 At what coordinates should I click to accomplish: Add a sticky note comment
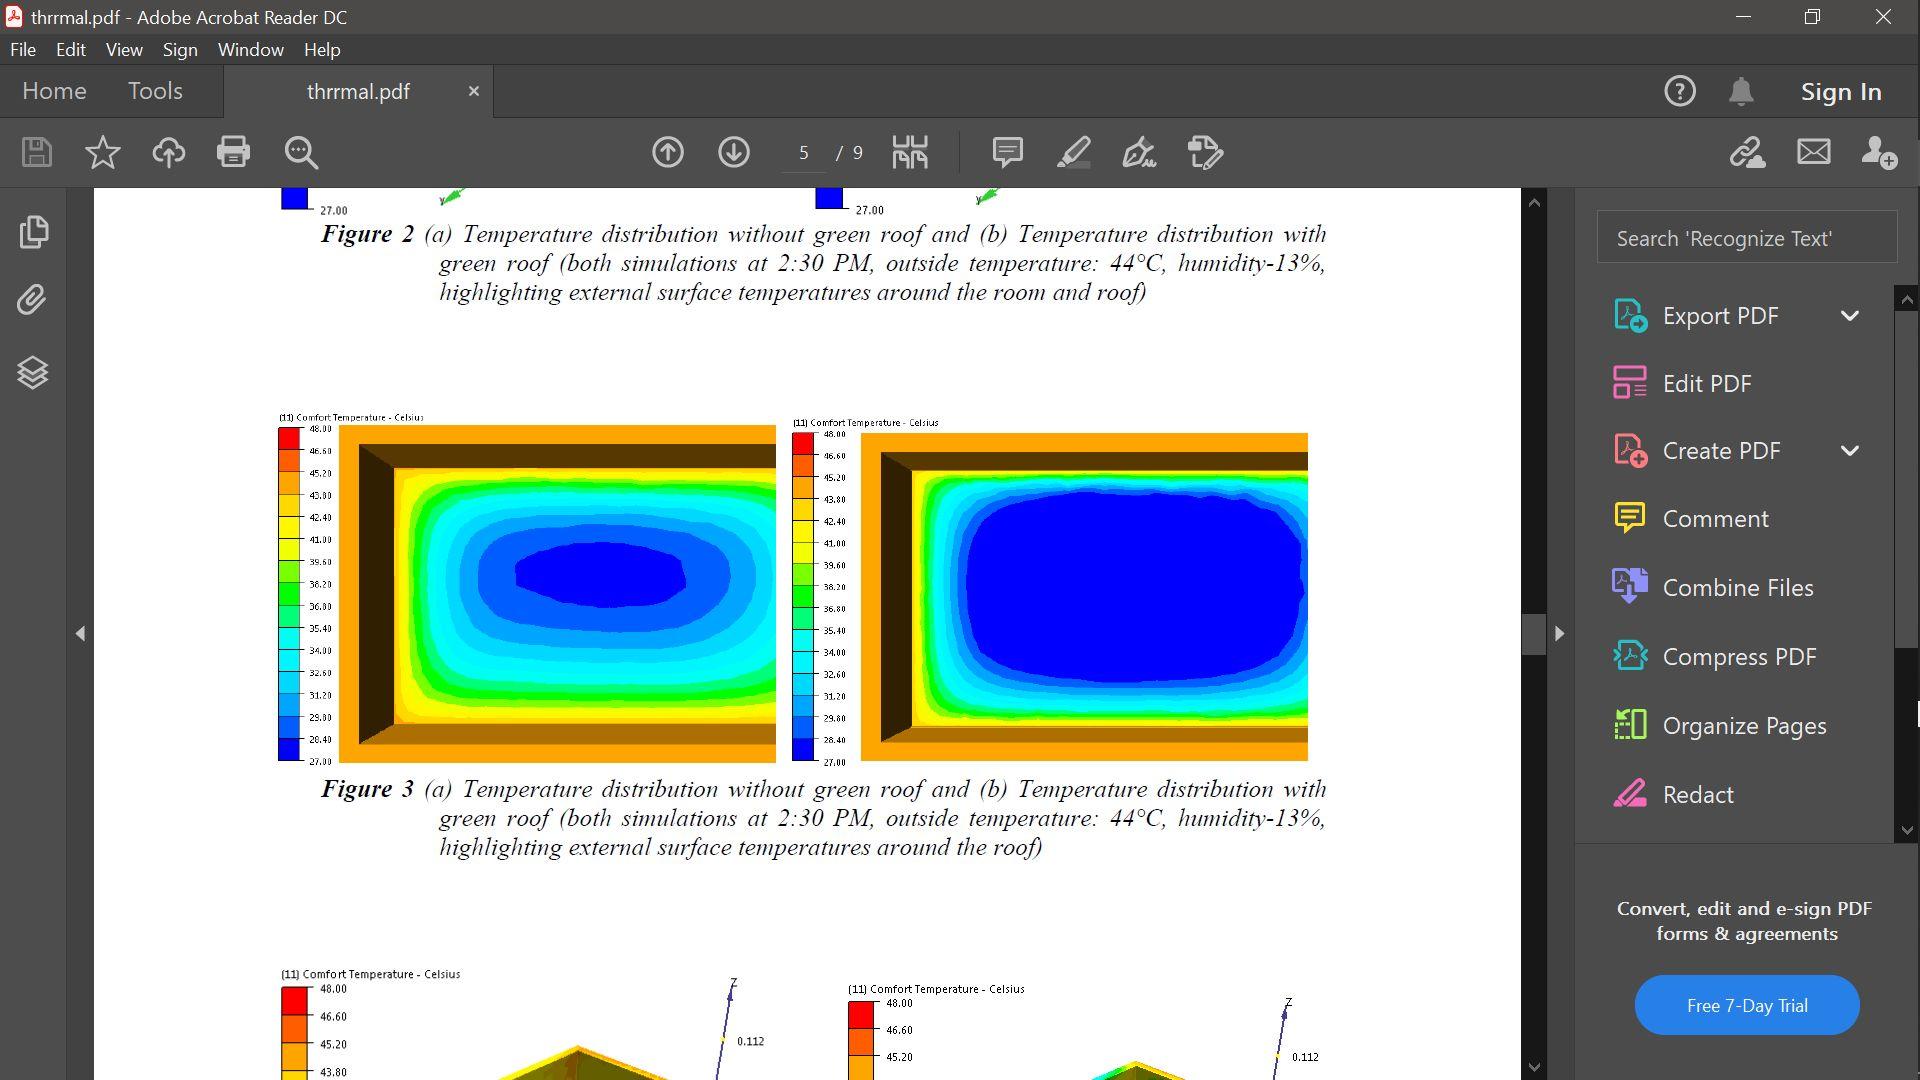[1007, 152]
